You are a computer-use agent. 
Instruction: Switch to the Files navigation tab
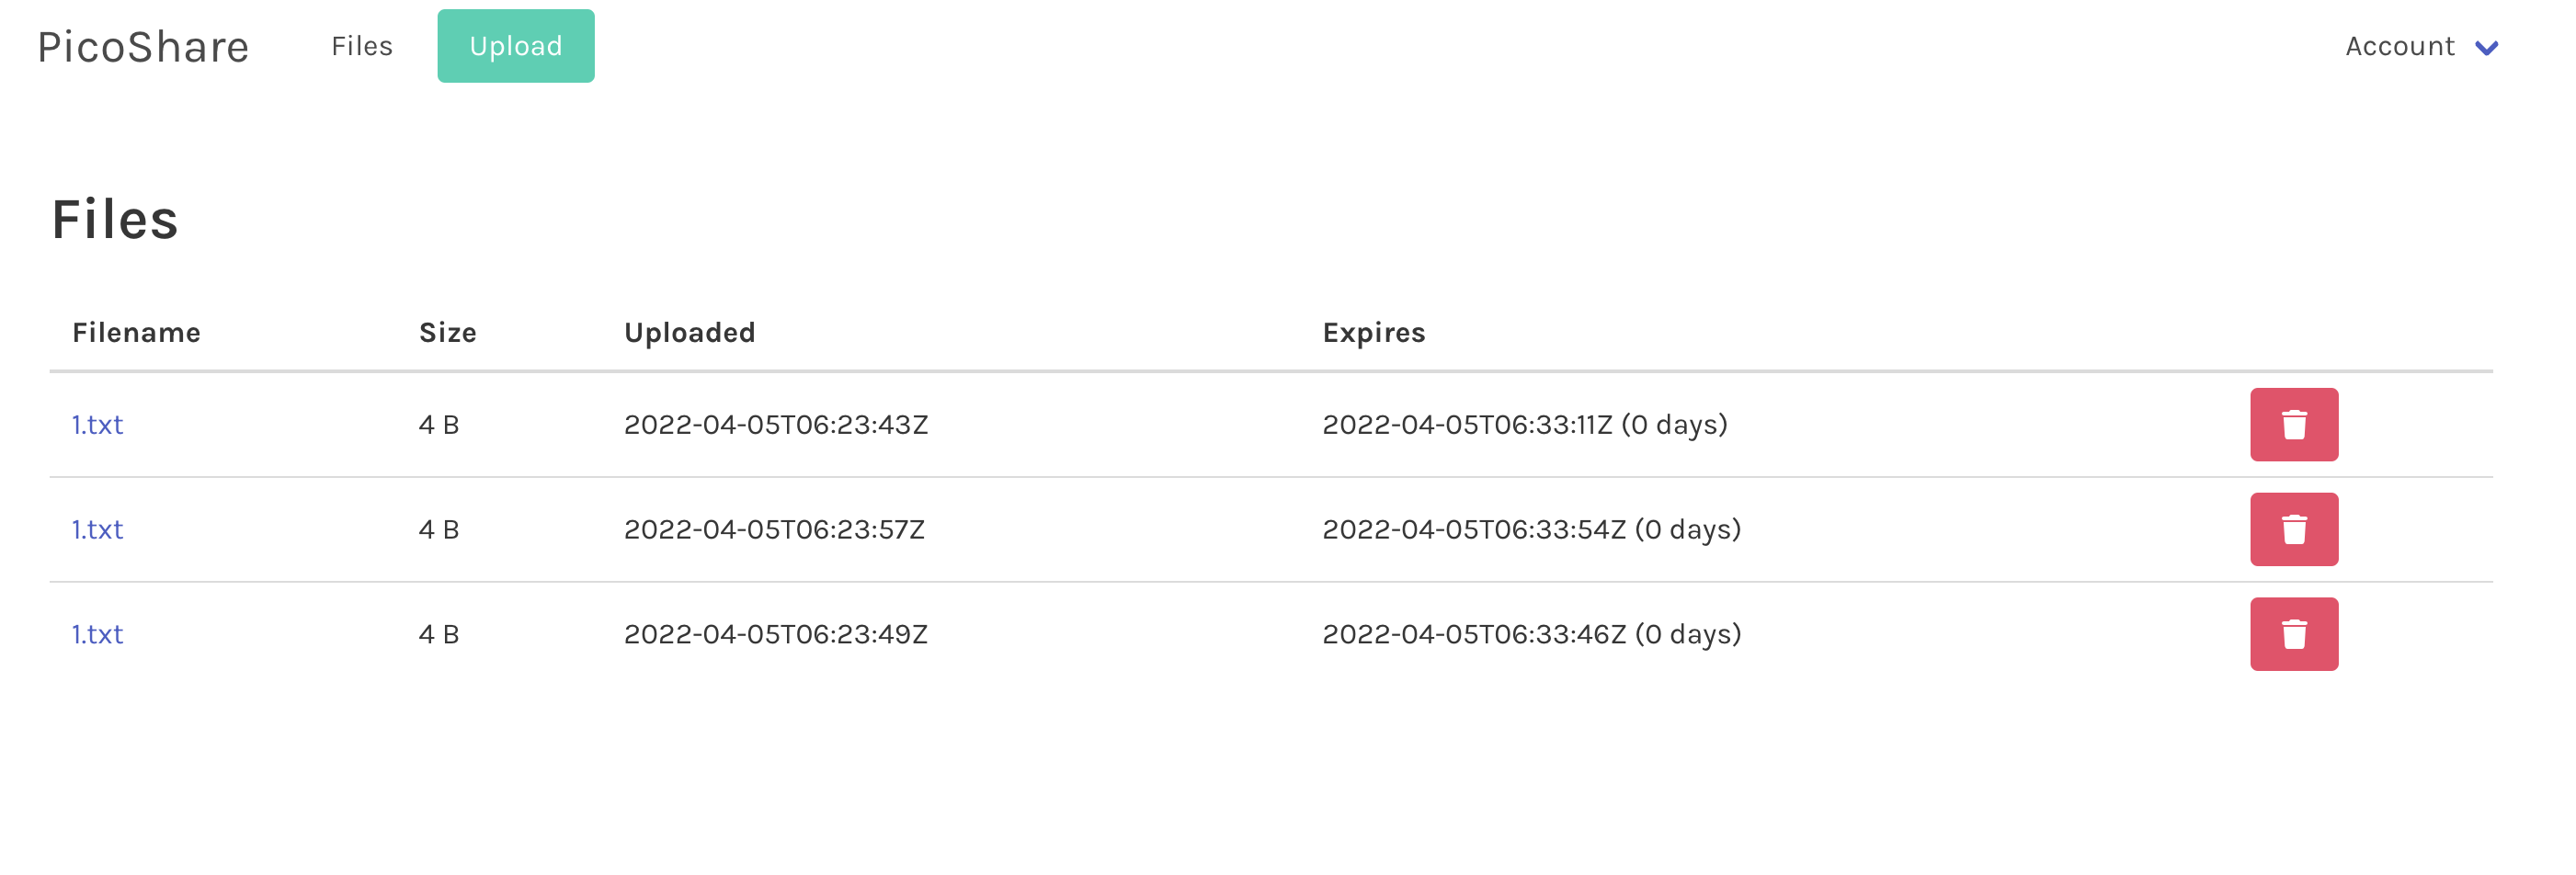point(361,45)
